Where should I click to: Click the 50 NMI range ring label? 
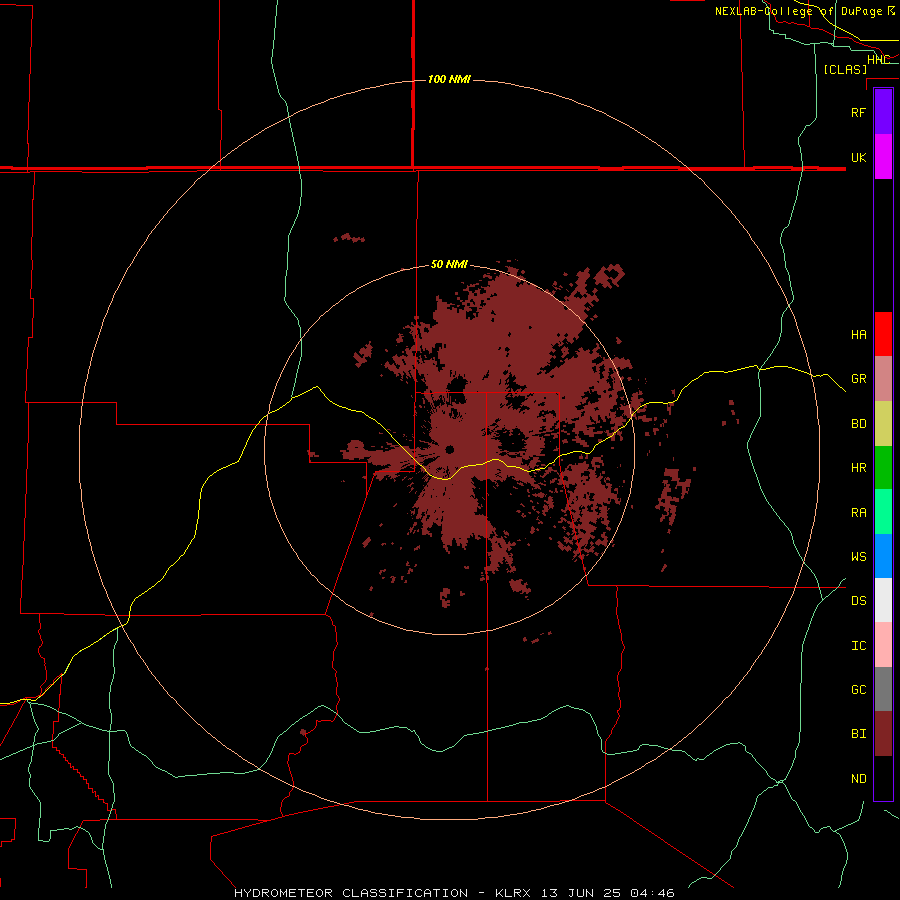coord(449,265)
